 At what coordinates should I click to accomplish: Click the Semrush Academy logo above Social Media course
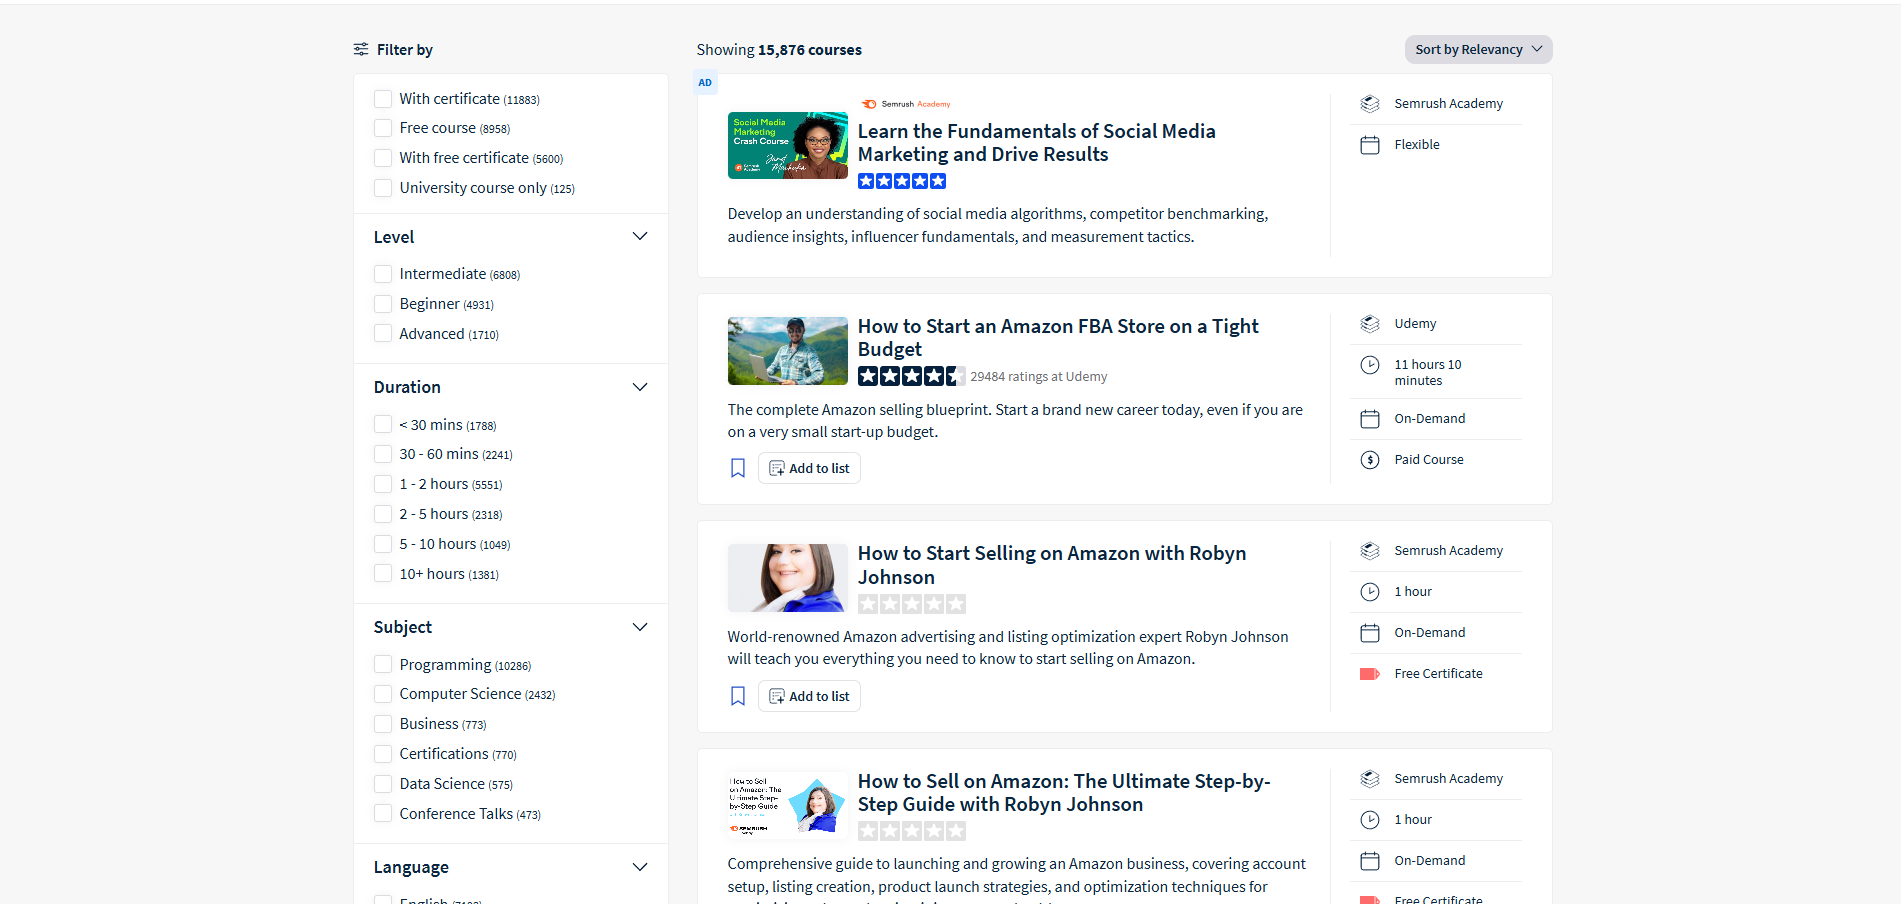(x=905, y=104)
